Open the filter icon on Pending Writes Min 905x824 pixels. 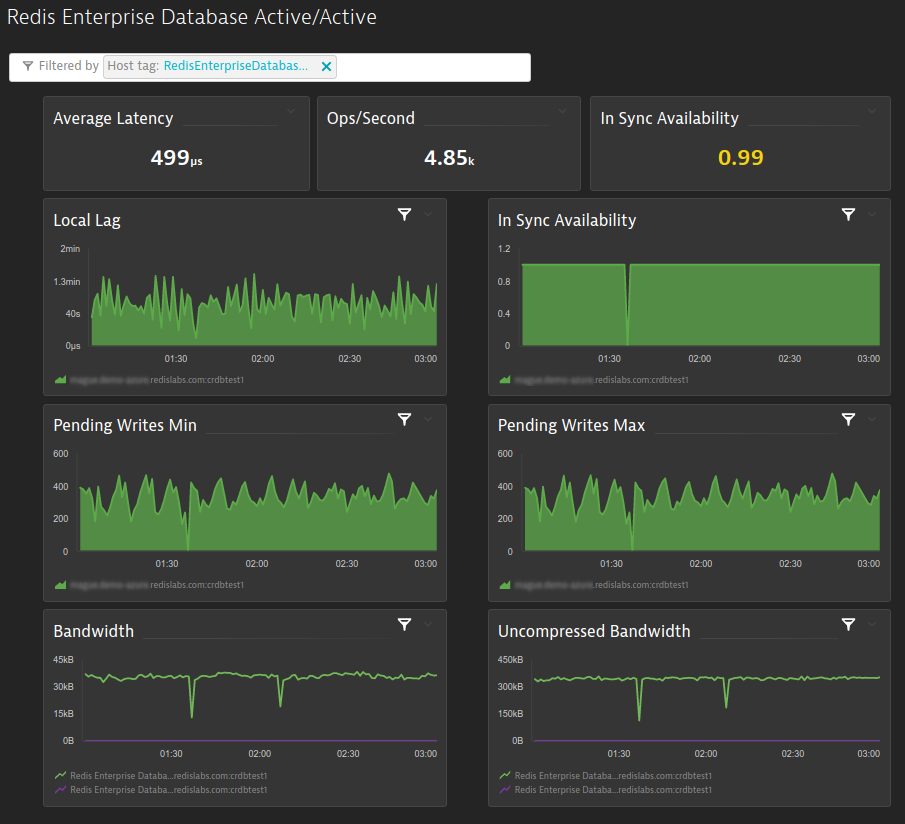tap(404, 419)
